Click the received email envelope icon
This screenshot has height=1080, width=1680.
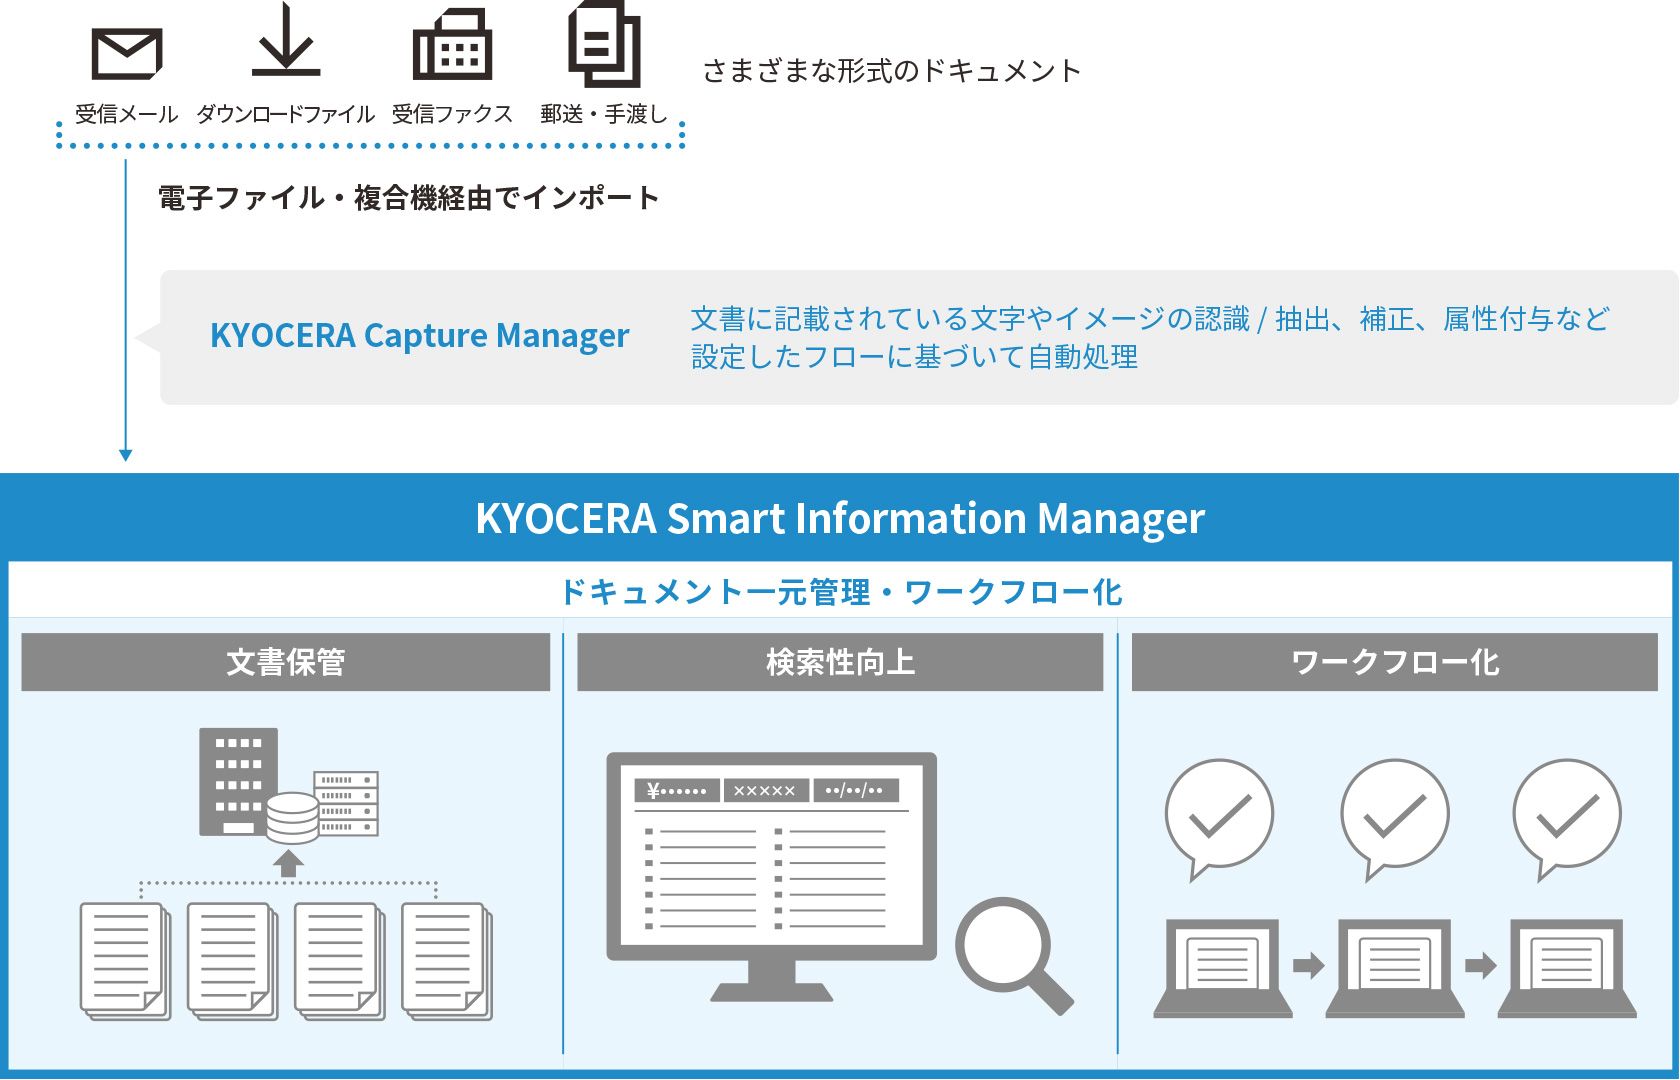(x=127, y=53)
